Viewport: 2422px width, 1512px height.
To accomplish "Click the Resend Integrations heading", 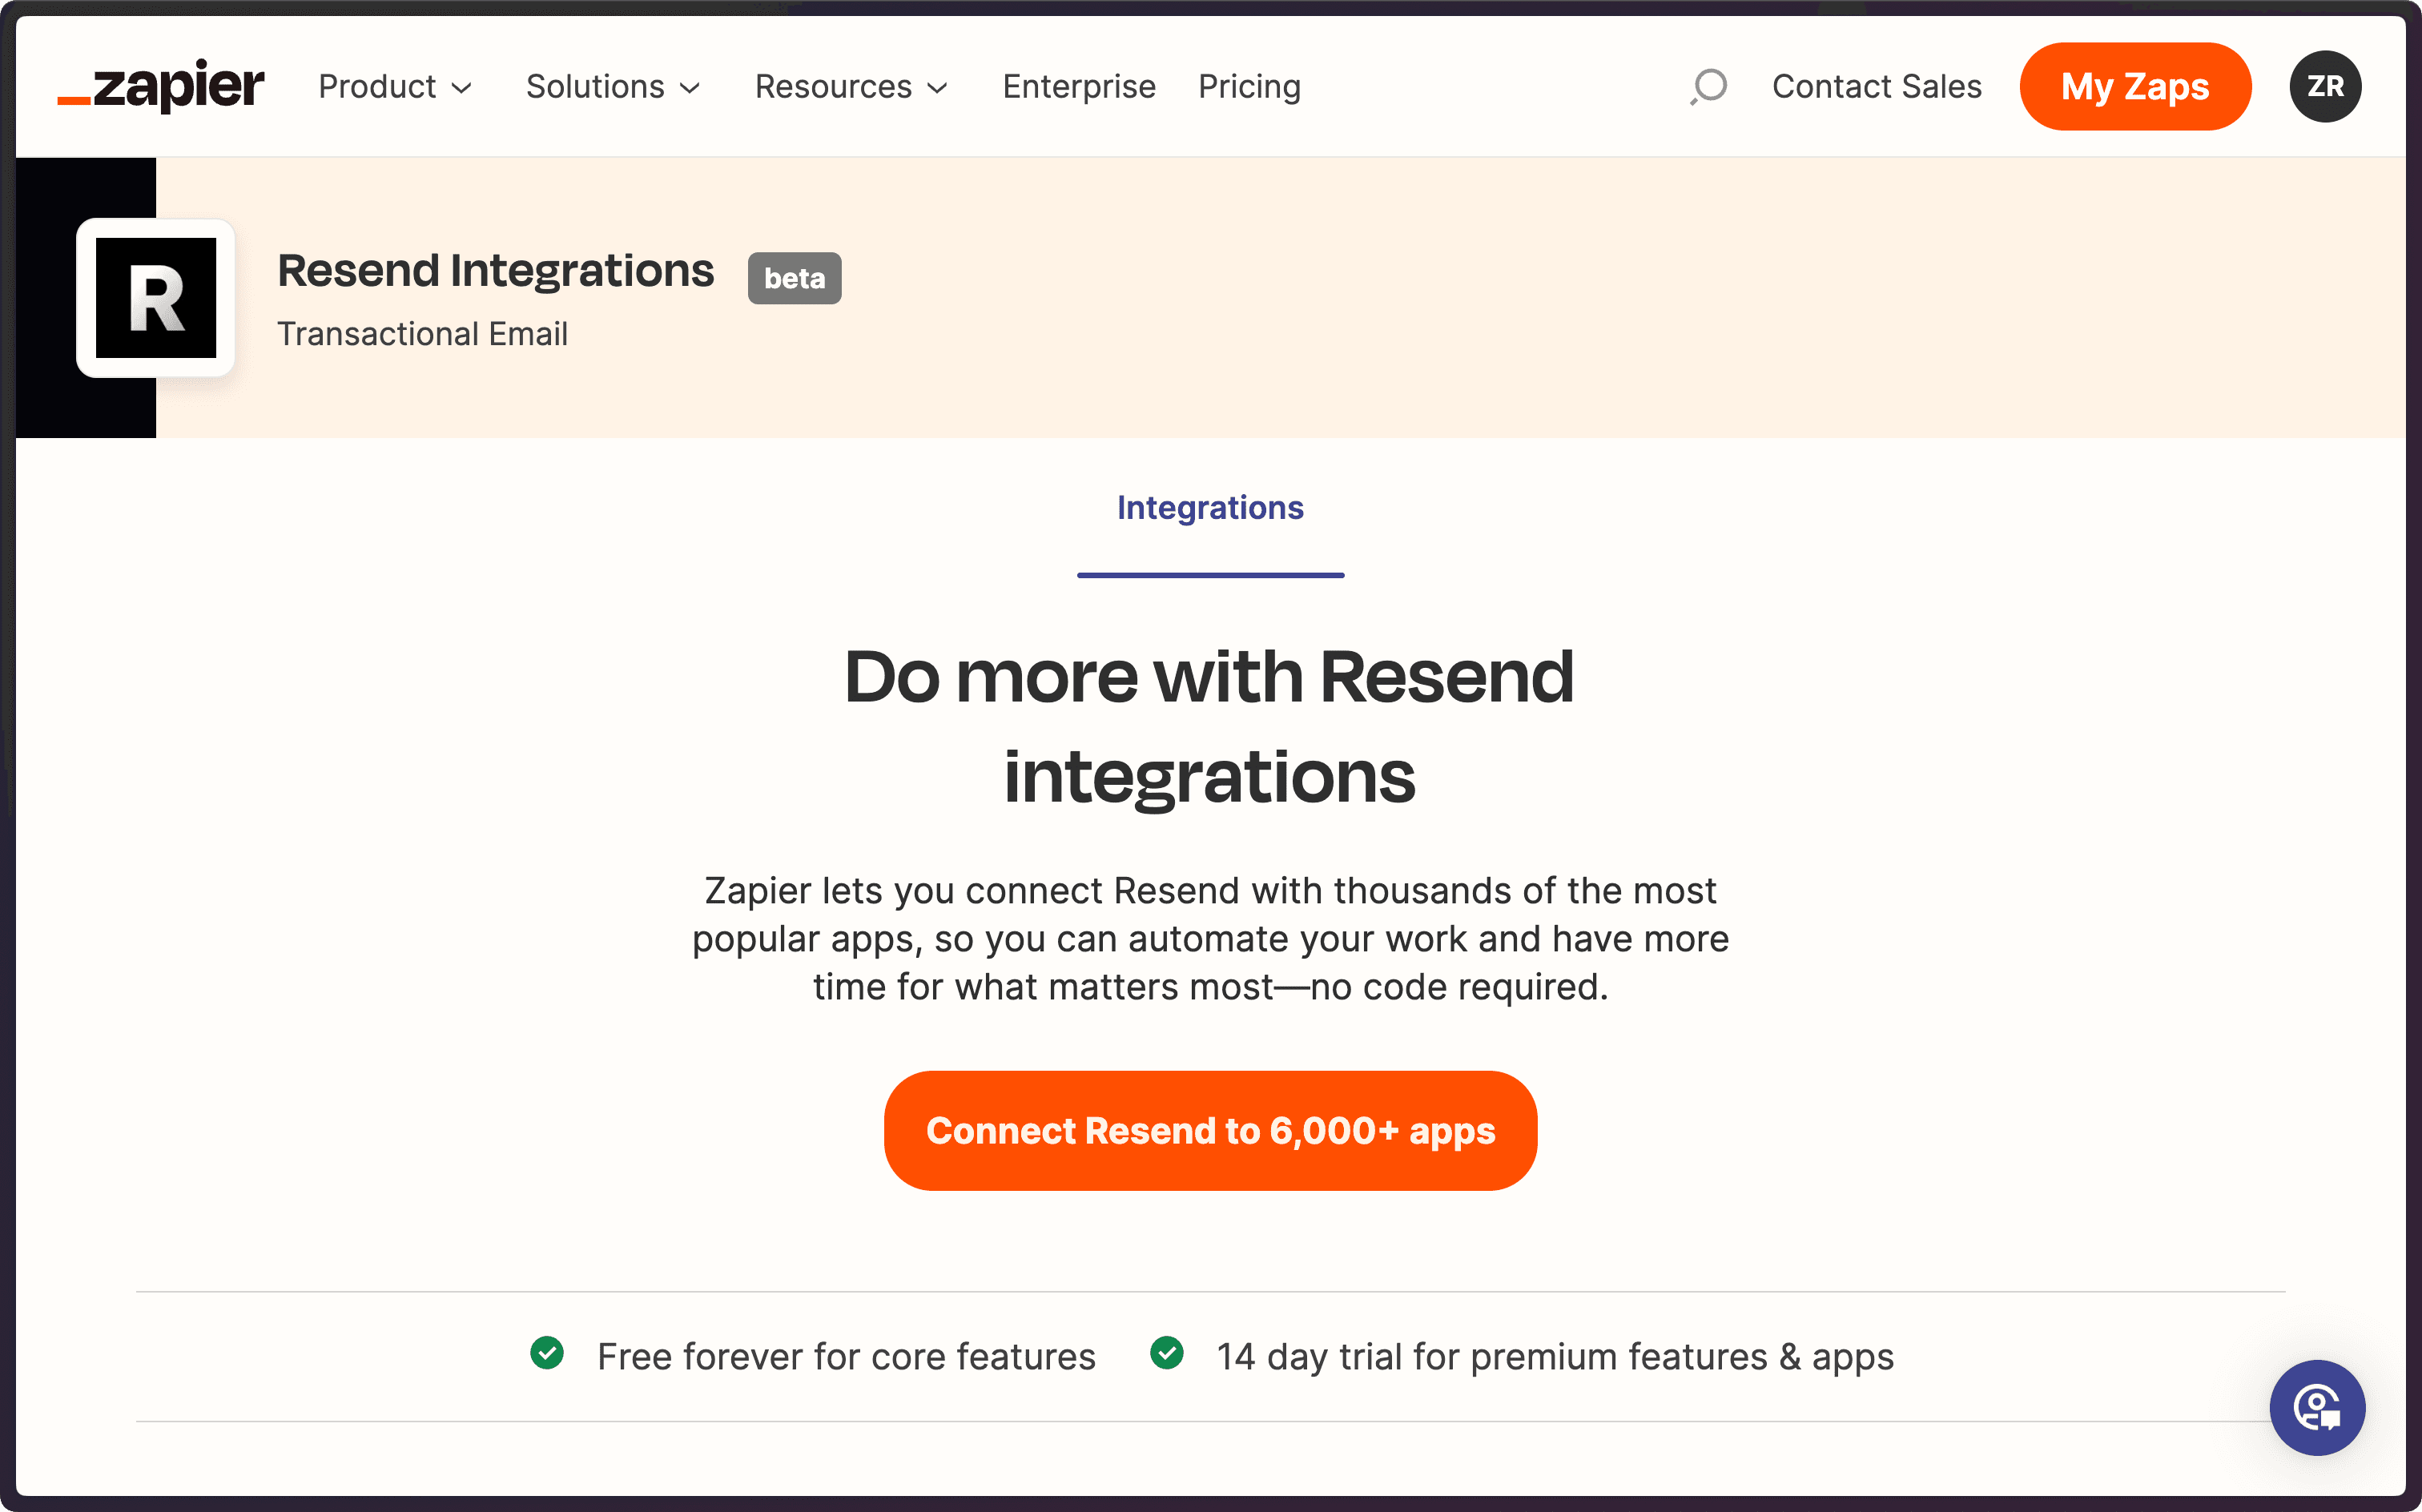I will 496,269.
